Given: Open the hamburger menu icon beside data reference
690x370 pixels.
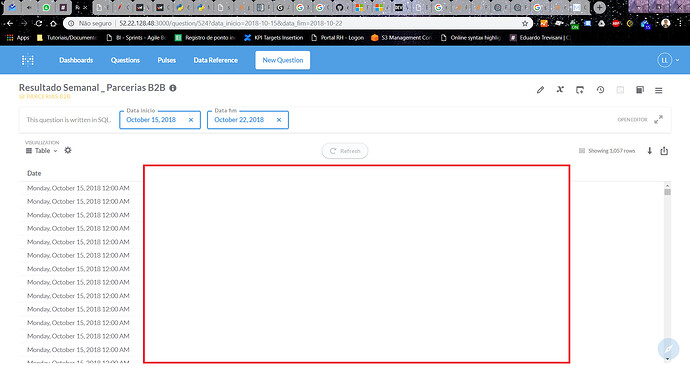Looking at the screenshot, I should coord(659,90).
